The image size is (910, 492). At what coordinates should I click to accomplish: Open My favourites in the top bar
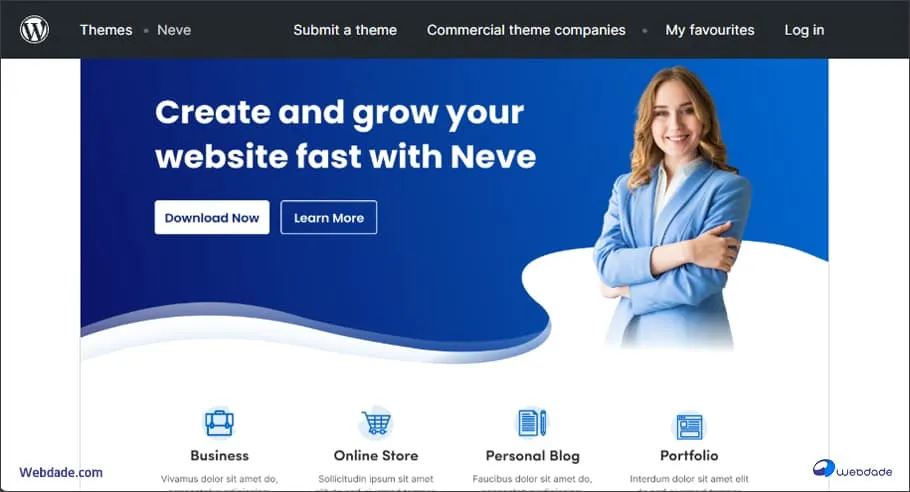(x=710, y=30)
